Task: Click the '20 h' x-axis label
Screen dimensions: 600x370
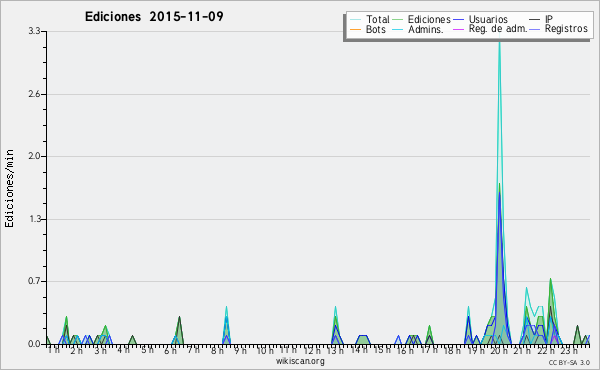Action: (499, 350)
